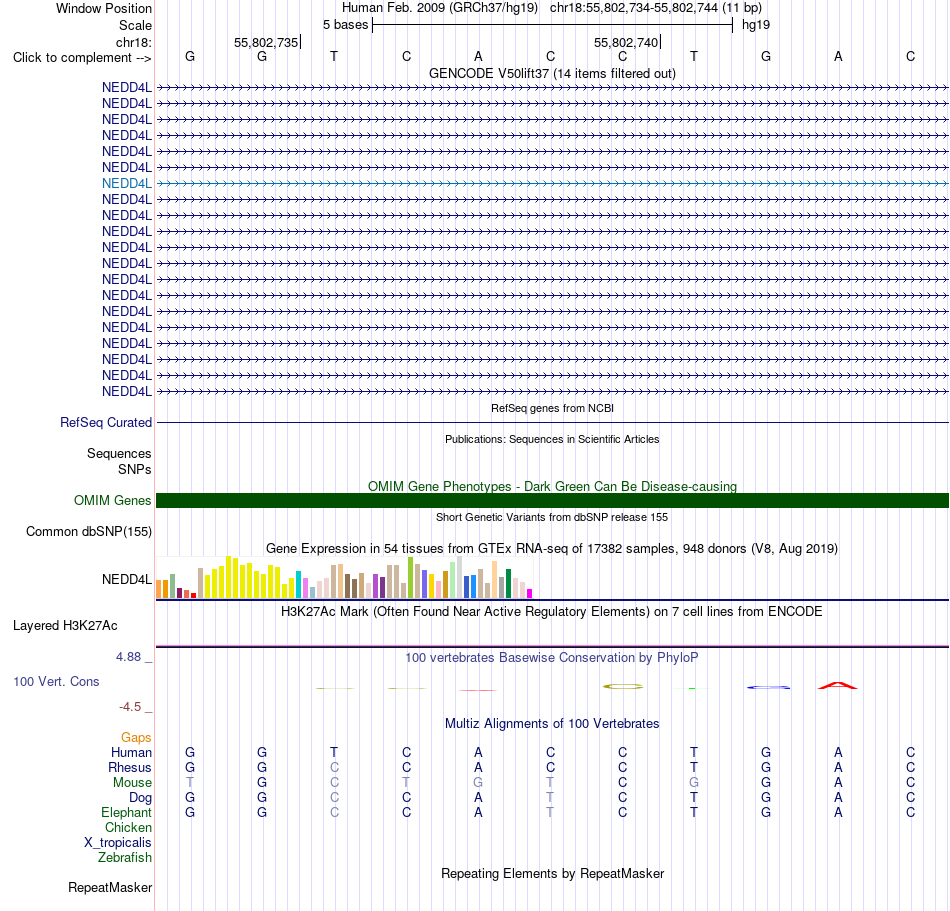
Task: Select the light-blue highlighted NEDD4L transcript label
Action: coord(127,184)
